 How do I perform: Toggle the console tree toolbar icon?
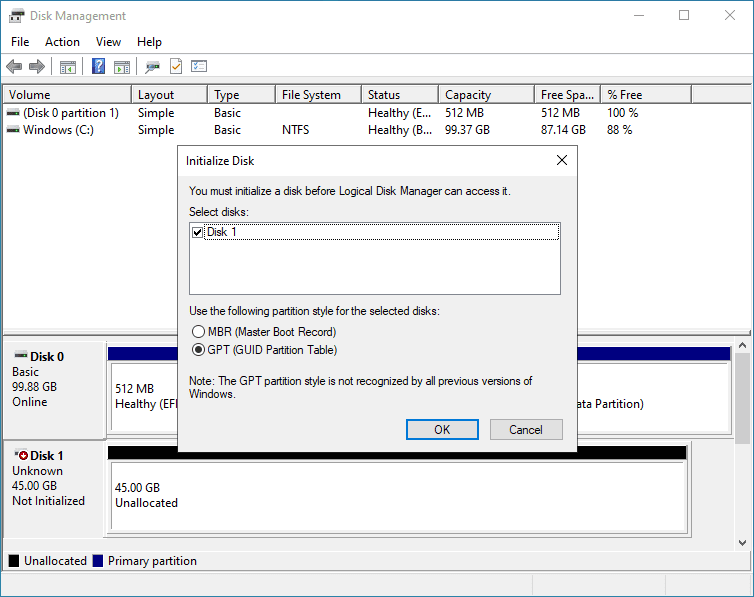[68, 67]
